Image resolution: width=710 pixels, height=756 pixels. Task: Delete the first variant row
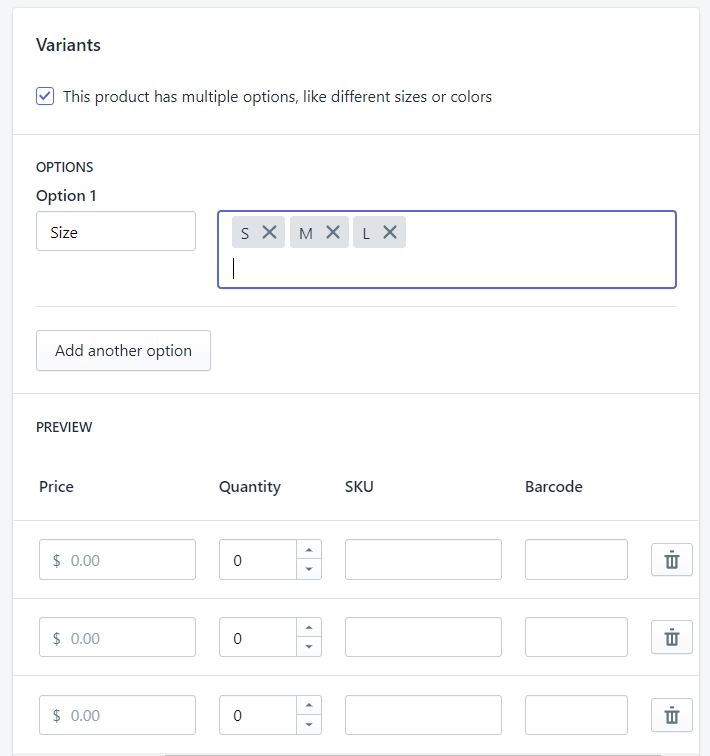tap(672, 560)
